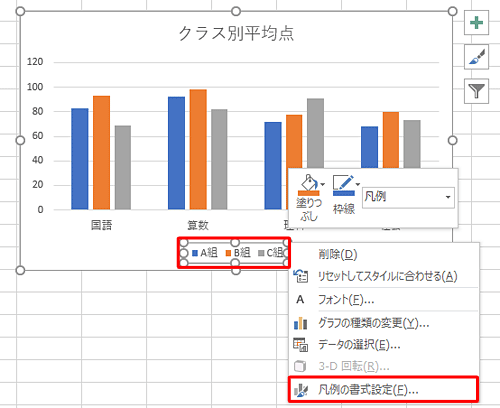Expand the 塗りつぶし fill color arrow

(x=323, y=184)
